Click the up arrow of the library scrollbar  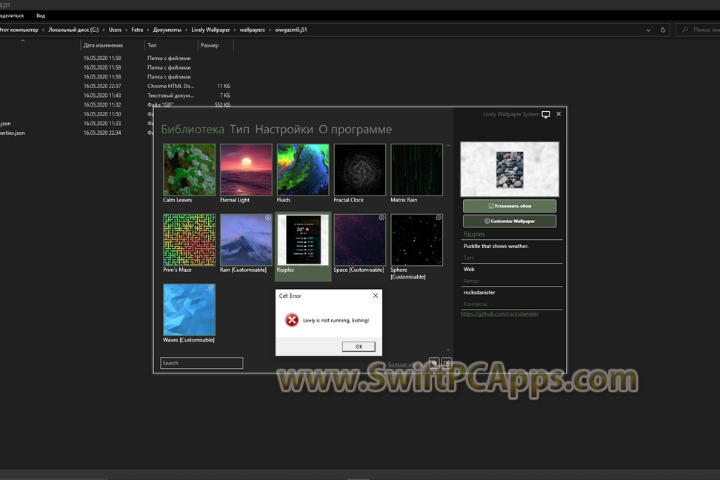[448, 146]
